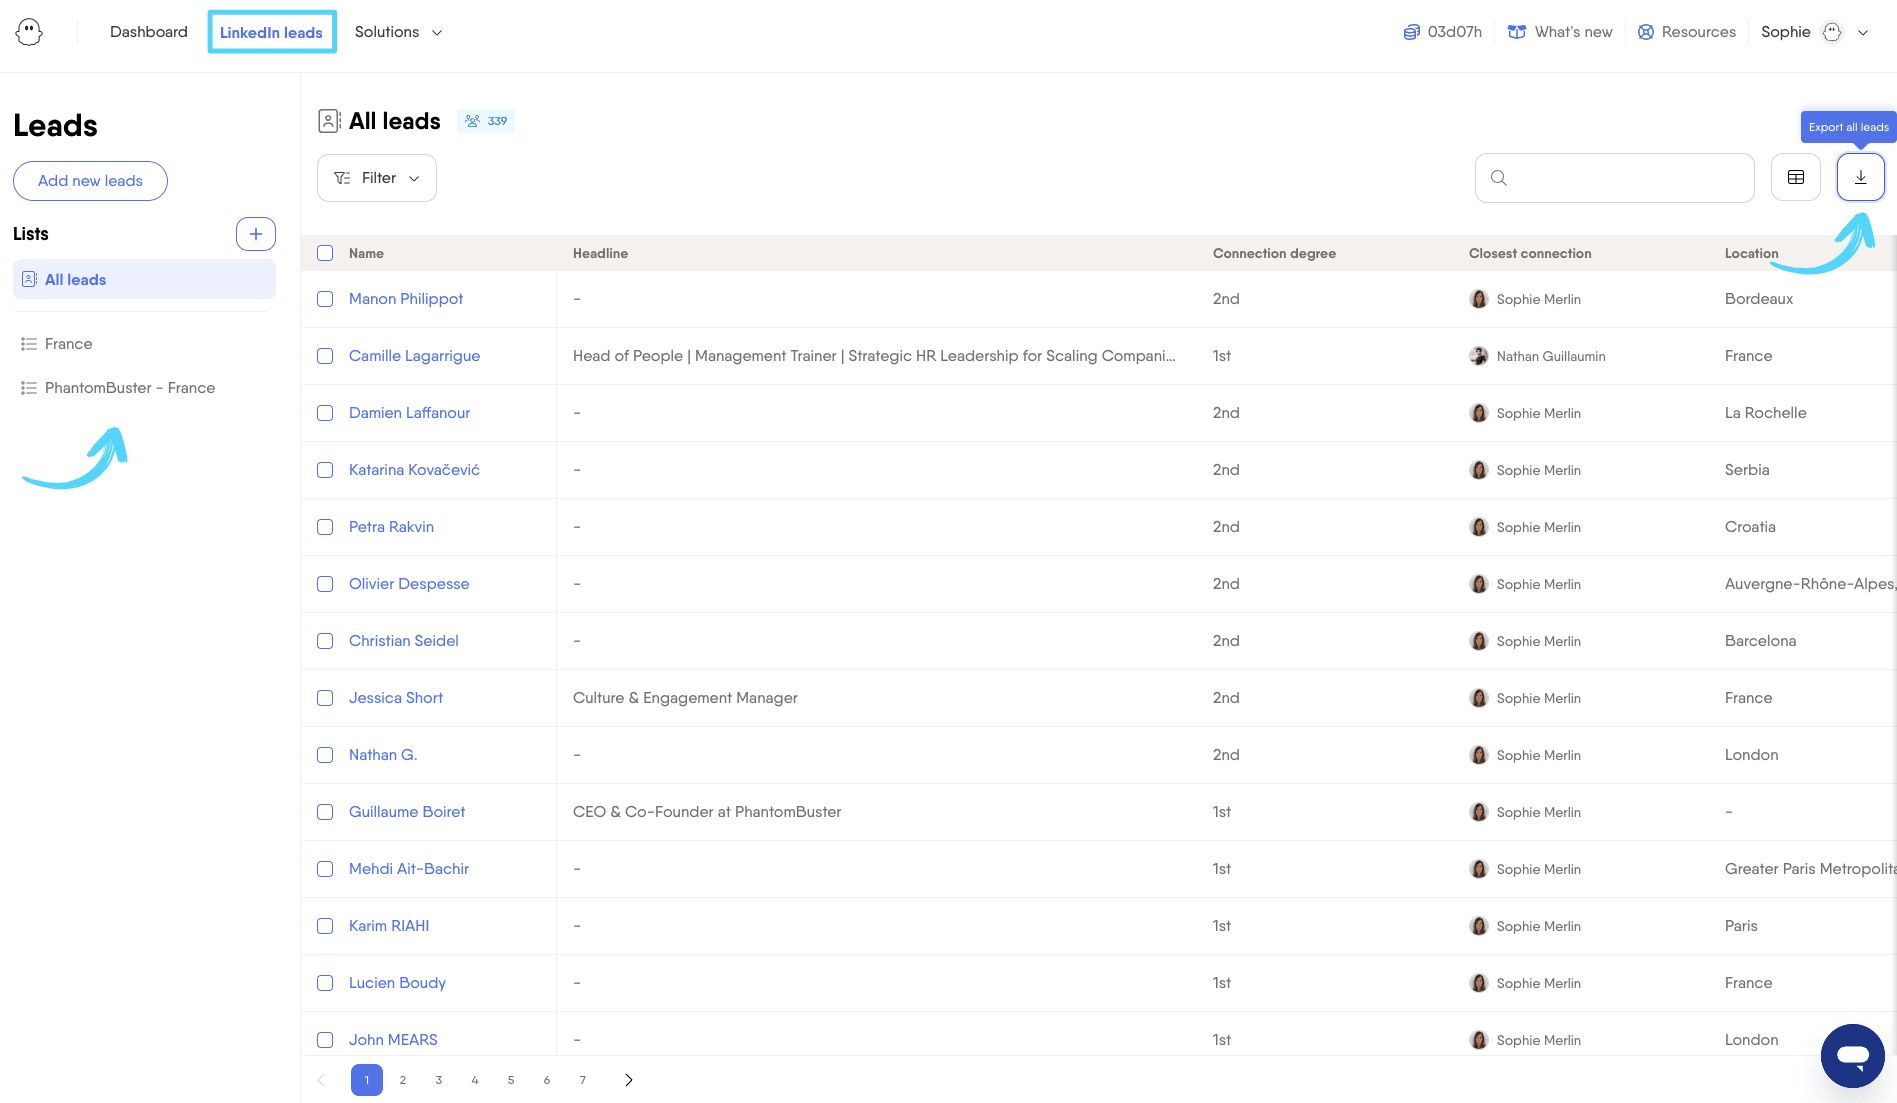
Task: Check the Jessica Short row checkbox
Action: tap(325, 698)
